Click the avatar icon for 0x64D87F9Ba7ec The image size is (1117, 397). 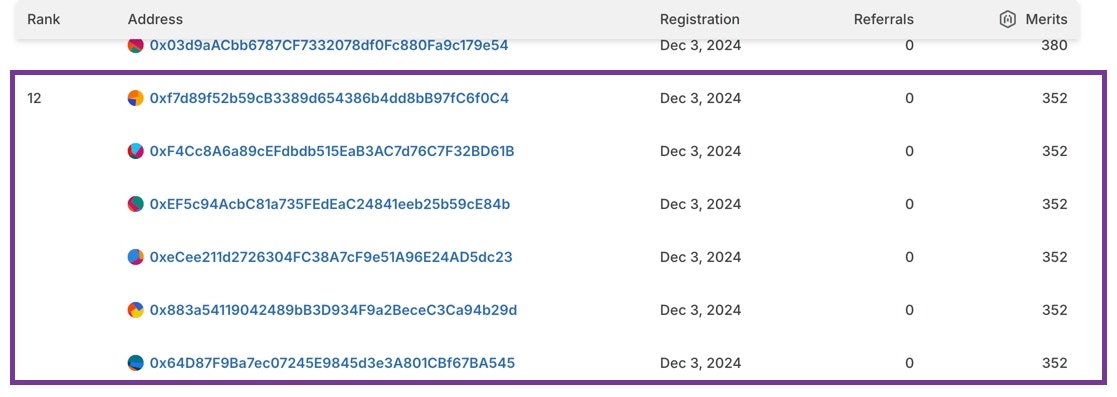click(x=135, y=364)
